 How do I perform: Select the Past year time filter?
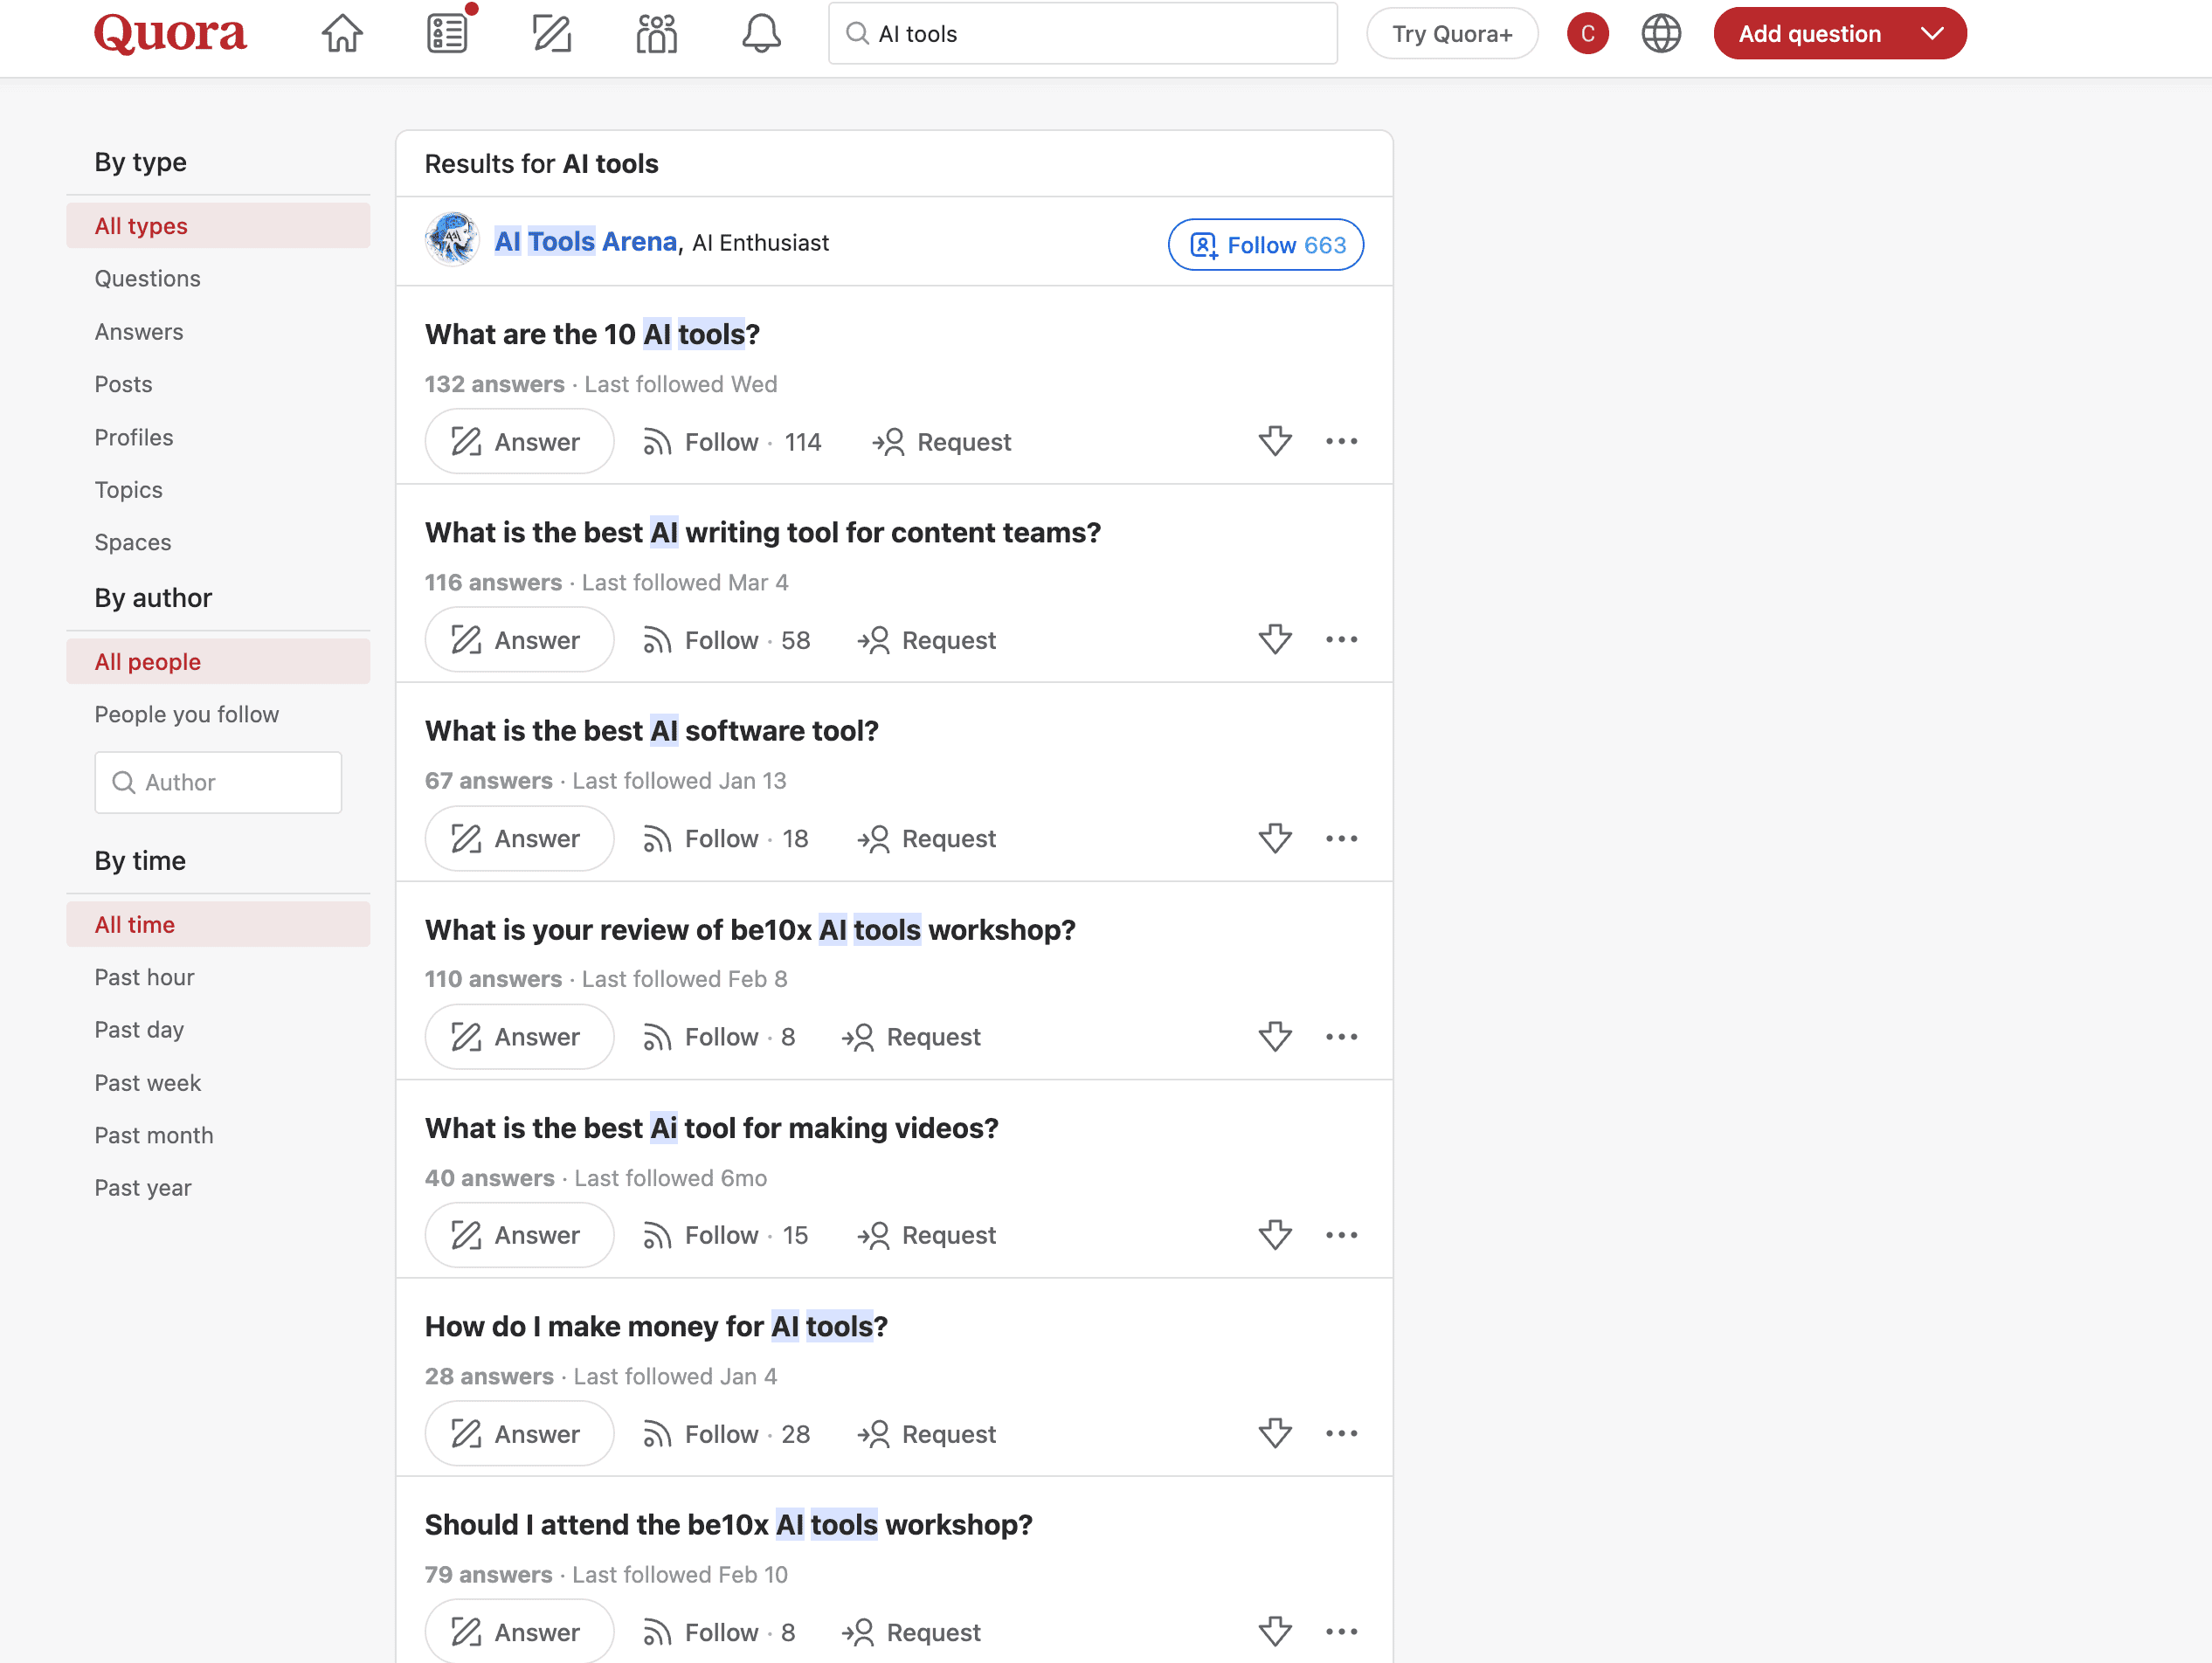tap(143, 1188)
